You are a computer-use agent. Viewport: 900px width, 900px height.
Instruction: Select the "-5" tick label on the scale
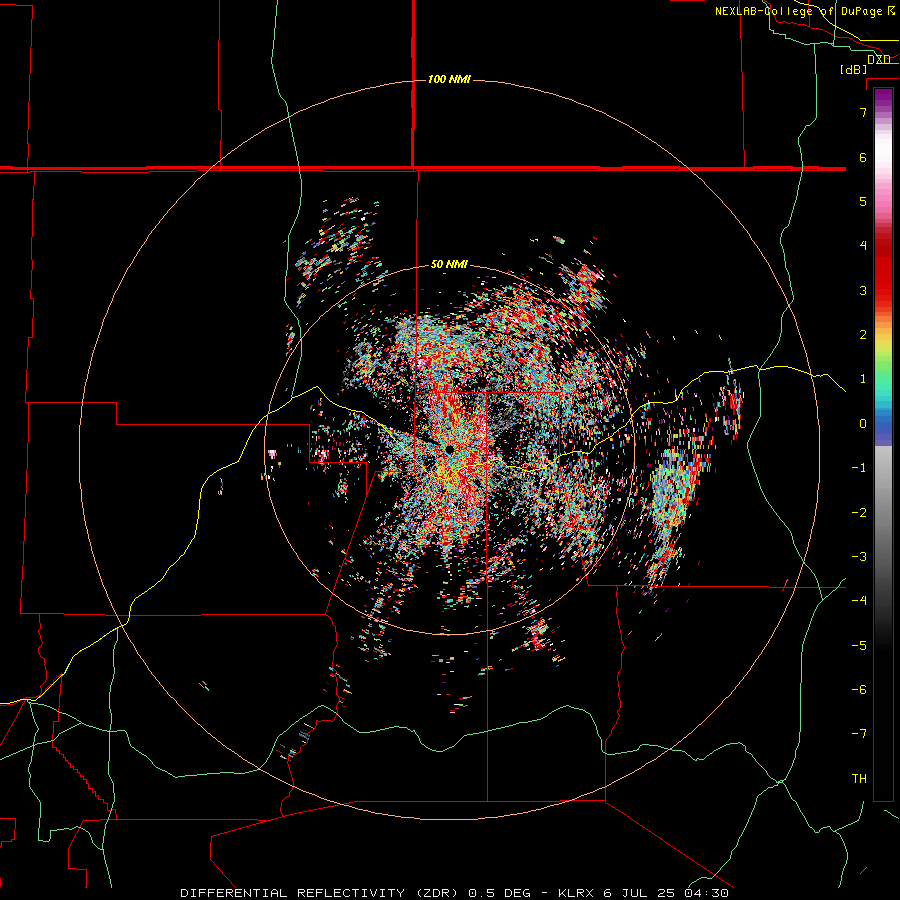point(859,646)
